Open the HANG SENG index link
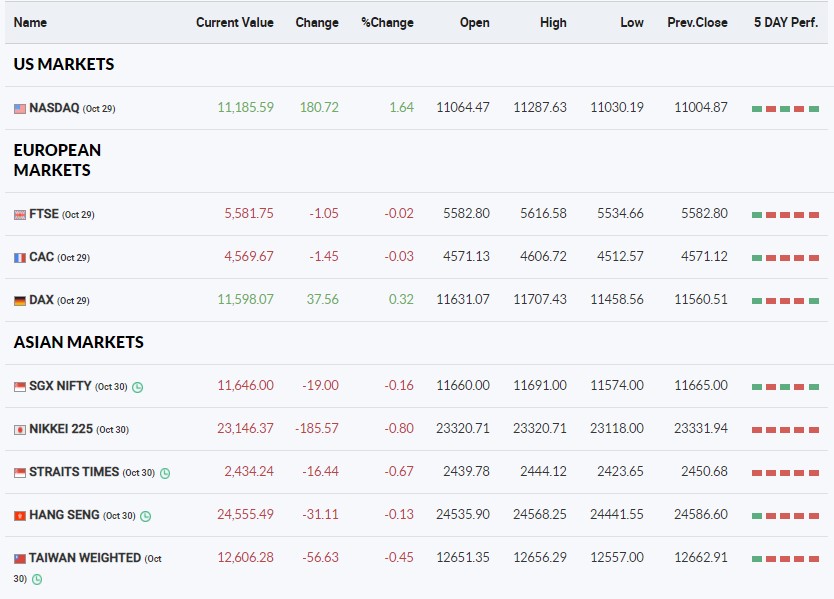The height and width of the screenshot is (599, 834). pyautogui.click(x=64, y=515)
